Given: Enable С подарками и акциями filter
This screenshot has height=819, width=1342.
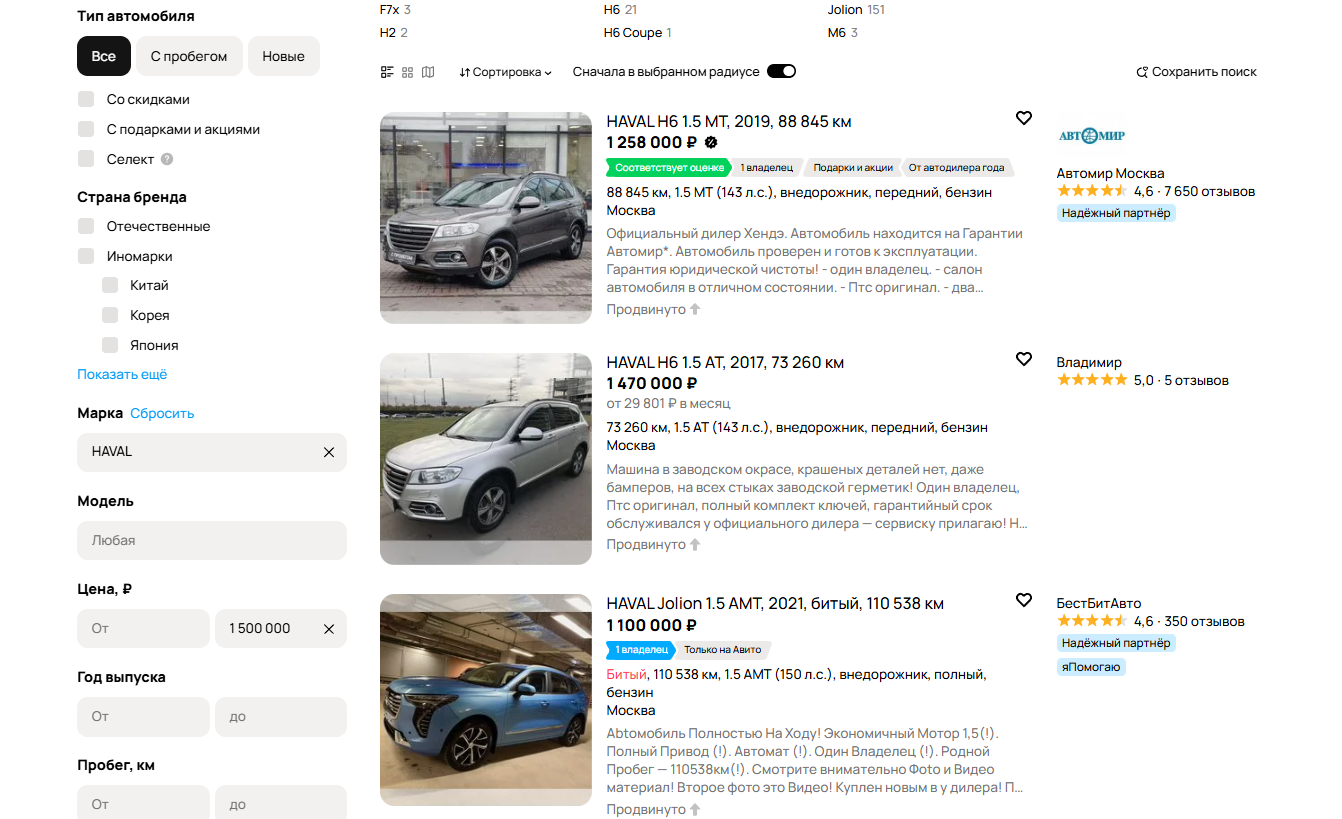Looking at the screenshot, I should [x=86, y=129].
